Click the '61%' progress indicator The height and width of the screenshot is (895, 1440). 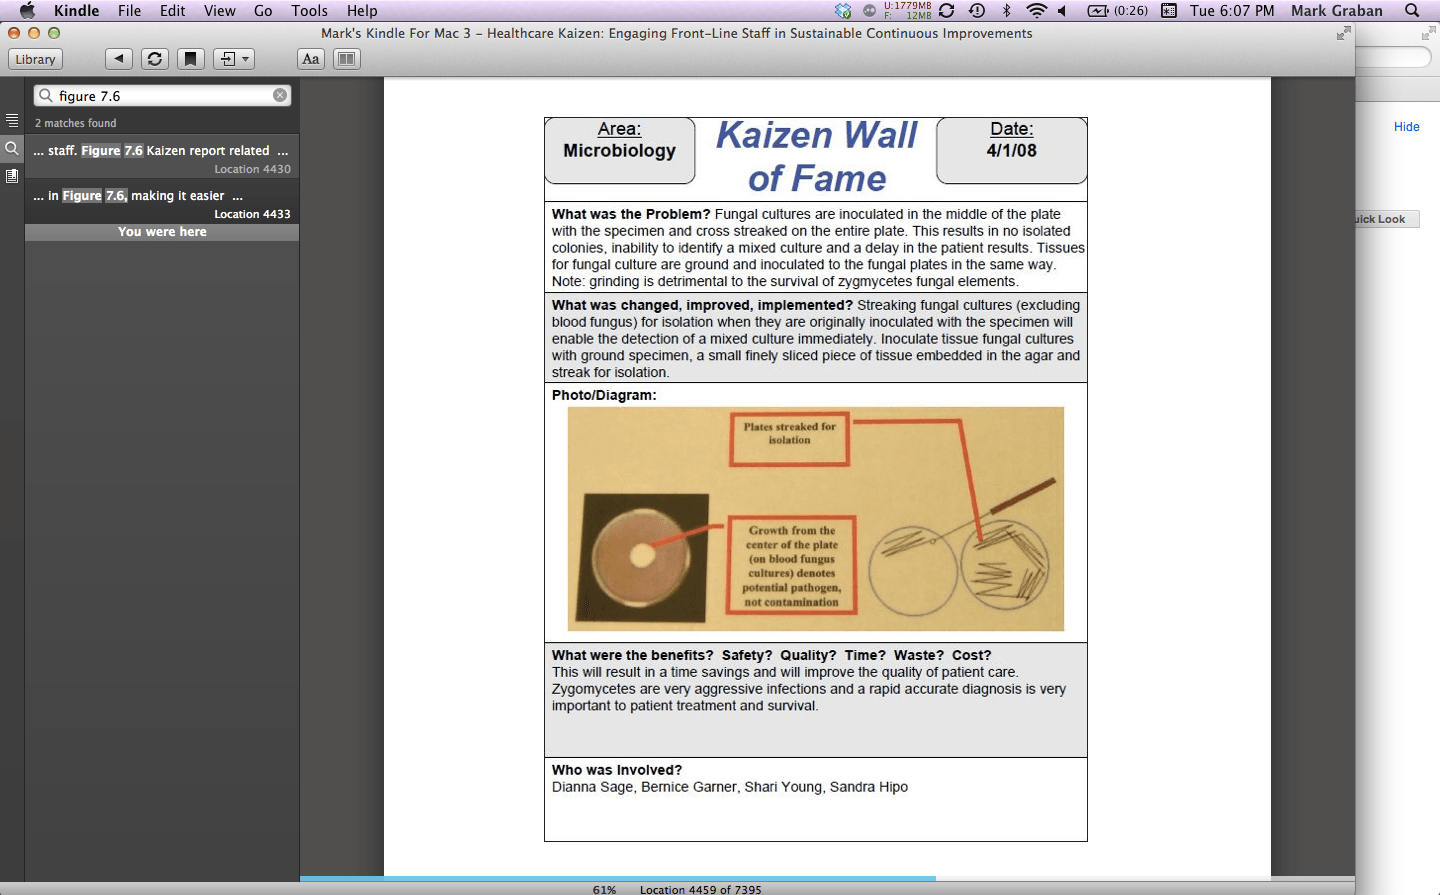click(x=604, y=889)
